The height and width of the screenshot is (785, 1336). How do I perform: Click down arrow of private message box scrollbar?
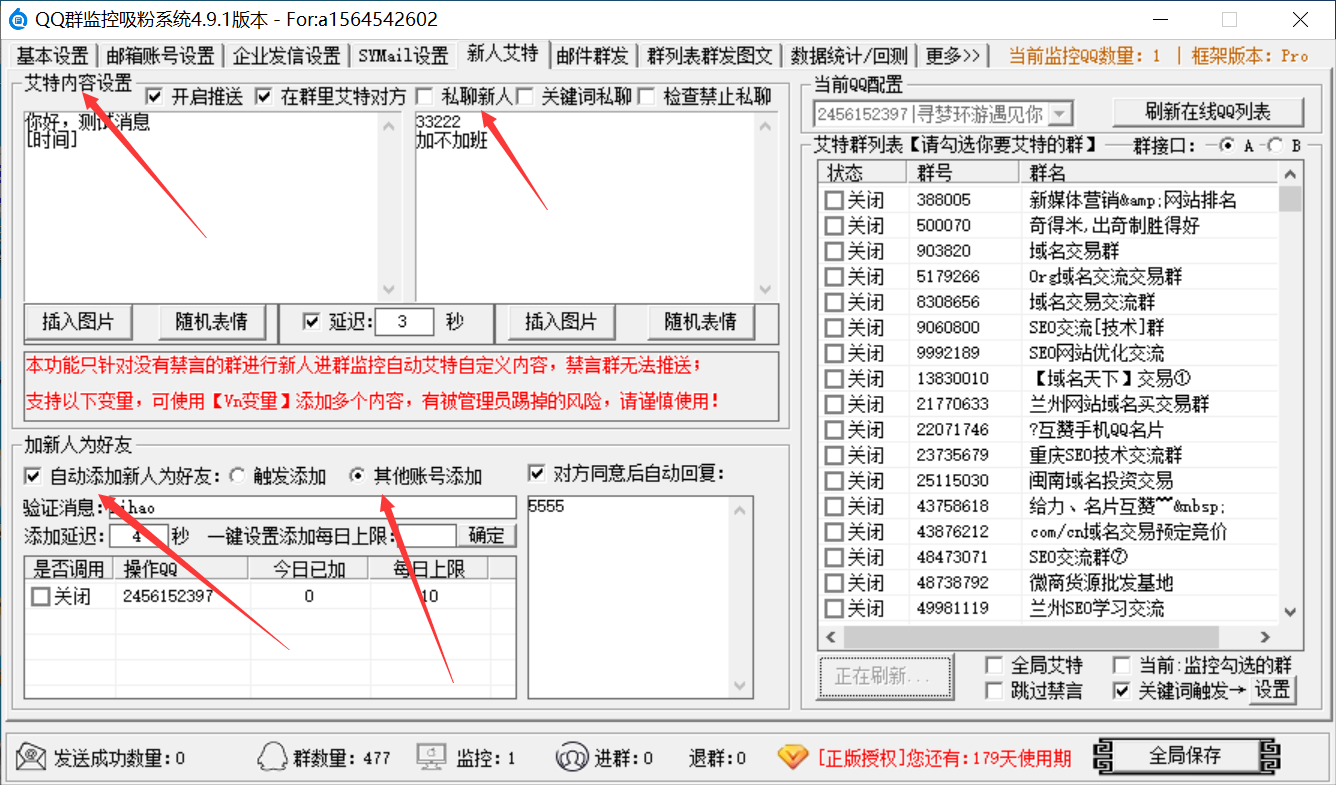pyautogui.click(x=765, y=288)
